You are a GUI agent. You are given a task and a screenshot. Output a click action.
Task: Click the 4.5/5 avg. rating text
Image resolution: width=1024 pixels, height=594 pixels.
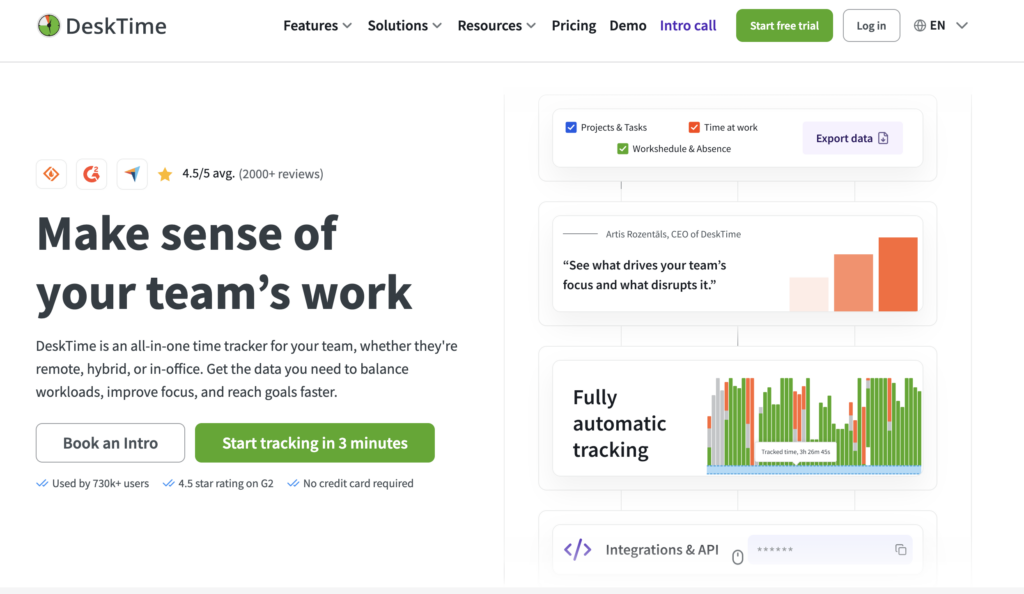pos(208,174)
